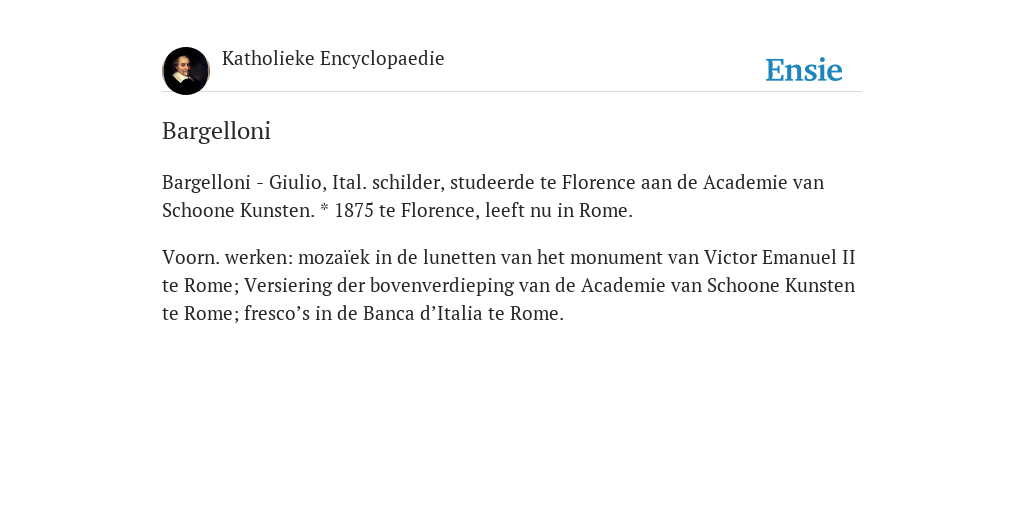Select the Bargelloni heading title

(x=216, y=131)
